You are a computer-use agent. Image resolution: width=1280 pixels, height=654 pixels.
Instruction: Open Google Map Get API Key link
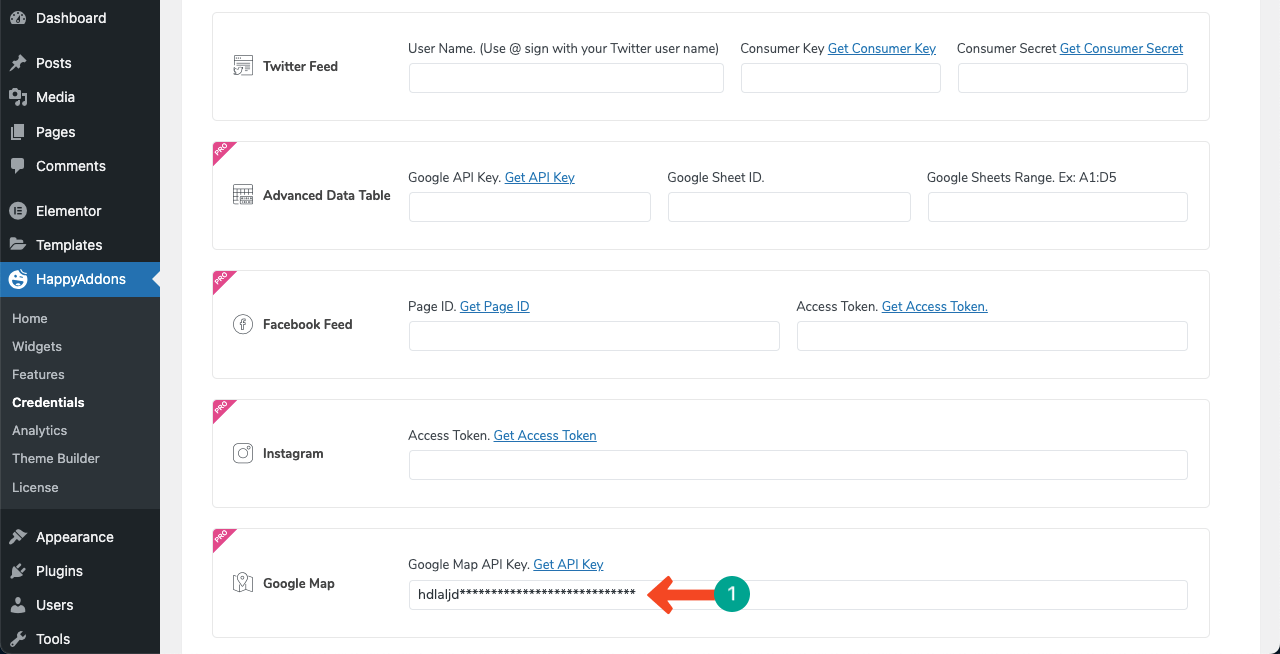point(568,564)
